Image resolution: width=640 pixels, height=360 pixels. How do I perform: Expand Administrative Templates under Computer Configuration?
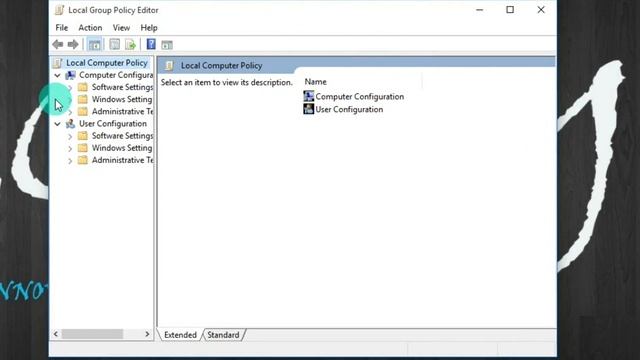pyautogui.click(x=70, y=112)
